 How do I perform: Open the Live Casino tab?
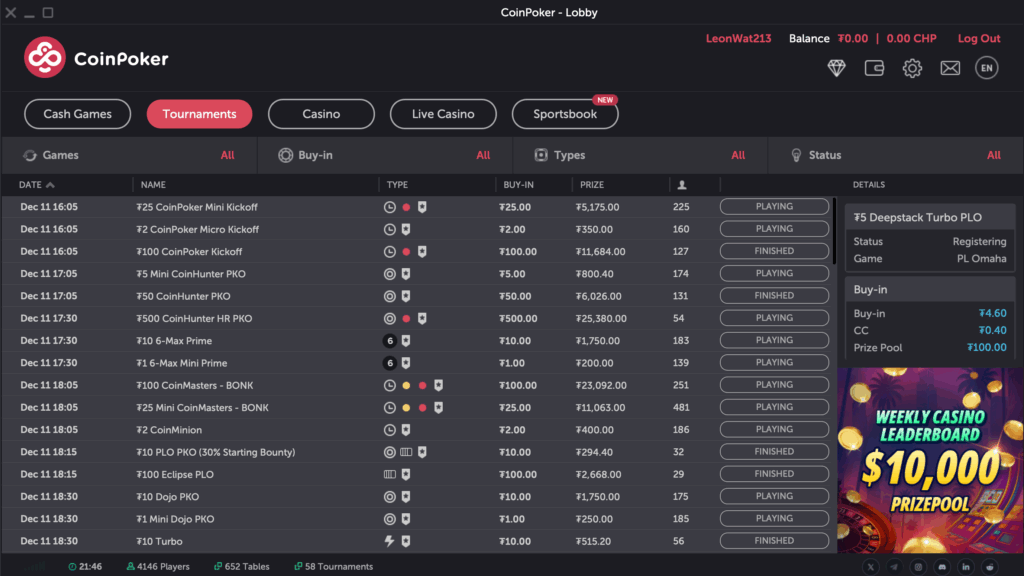(443, 114)
